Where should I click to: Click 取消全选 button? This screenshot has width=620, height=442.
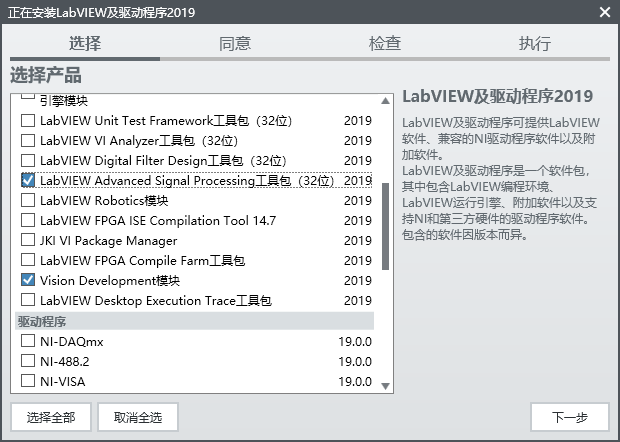138,417
